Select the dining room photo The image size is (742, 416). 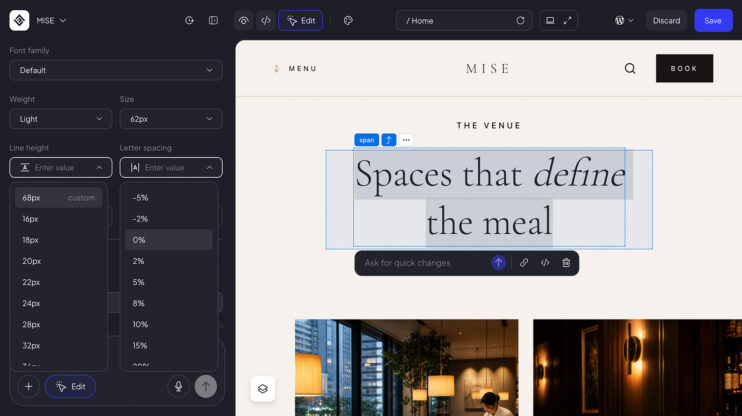pyautogui.click(x=406, y=368)
